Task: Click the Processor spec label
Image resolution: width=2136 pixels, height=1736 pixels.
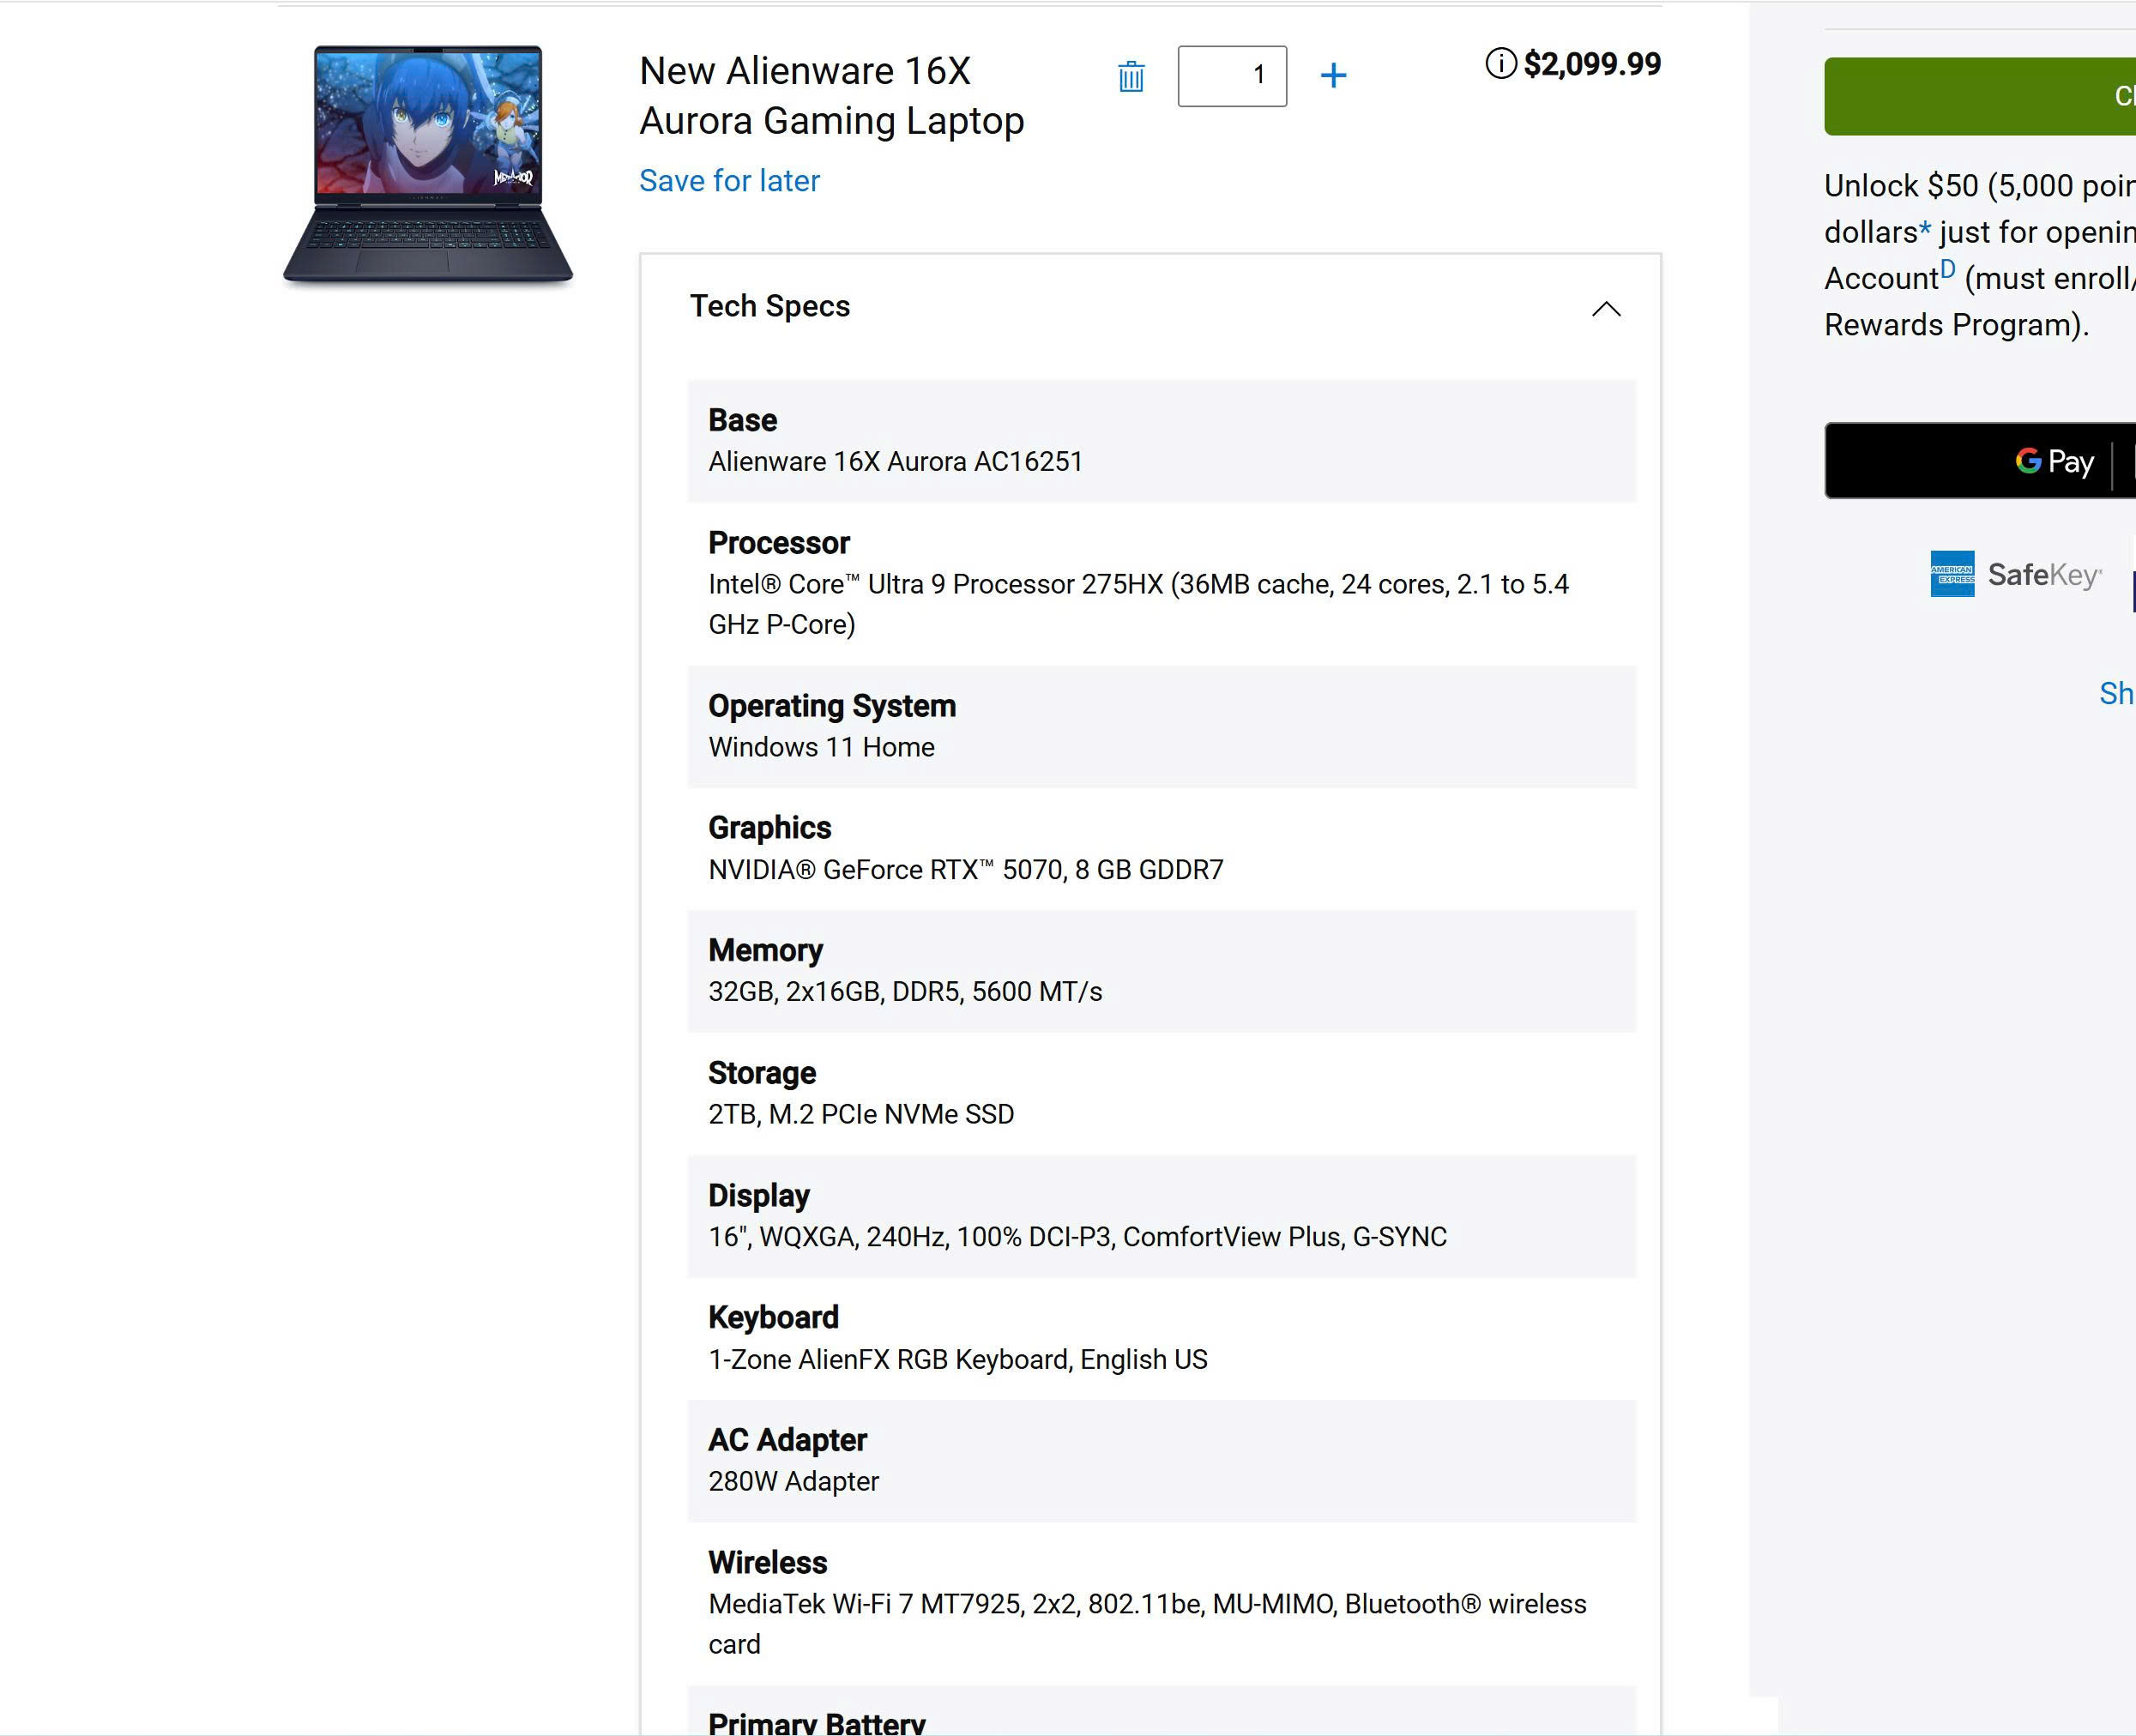Action: click(x=779, y=542)
